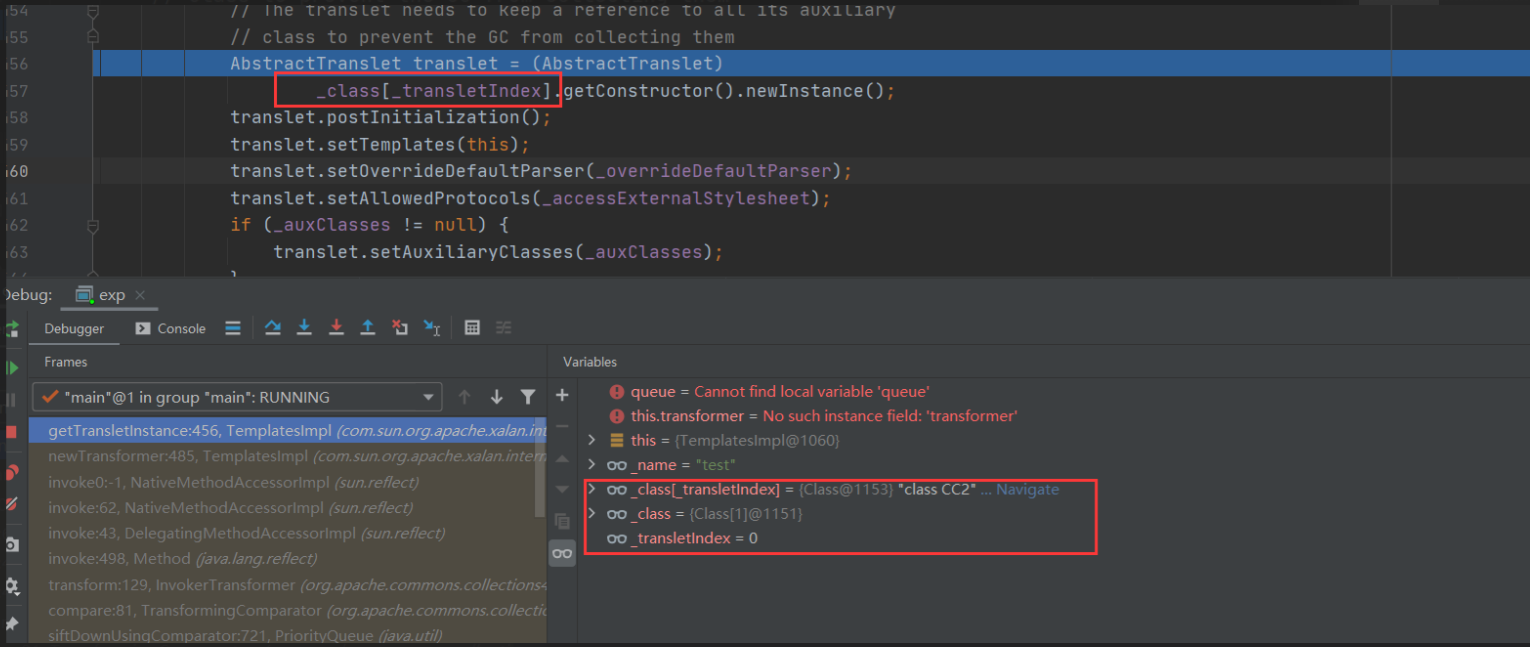Click the red Force Step Into icon
The width and height of the screenshot is (1530, 647).
337,328
